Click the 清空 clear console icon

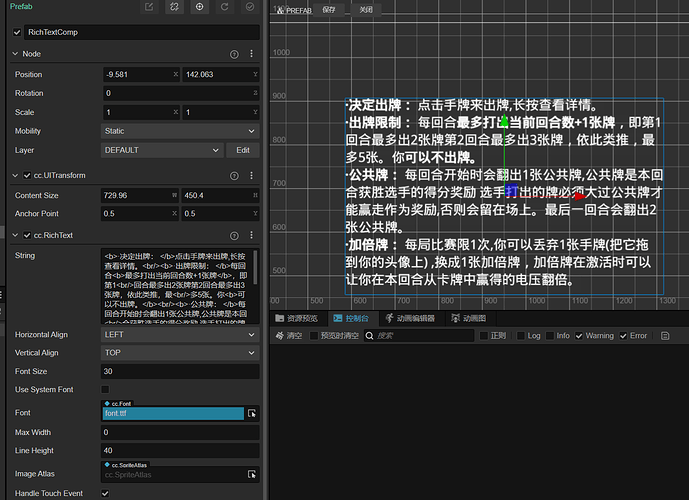279,336
